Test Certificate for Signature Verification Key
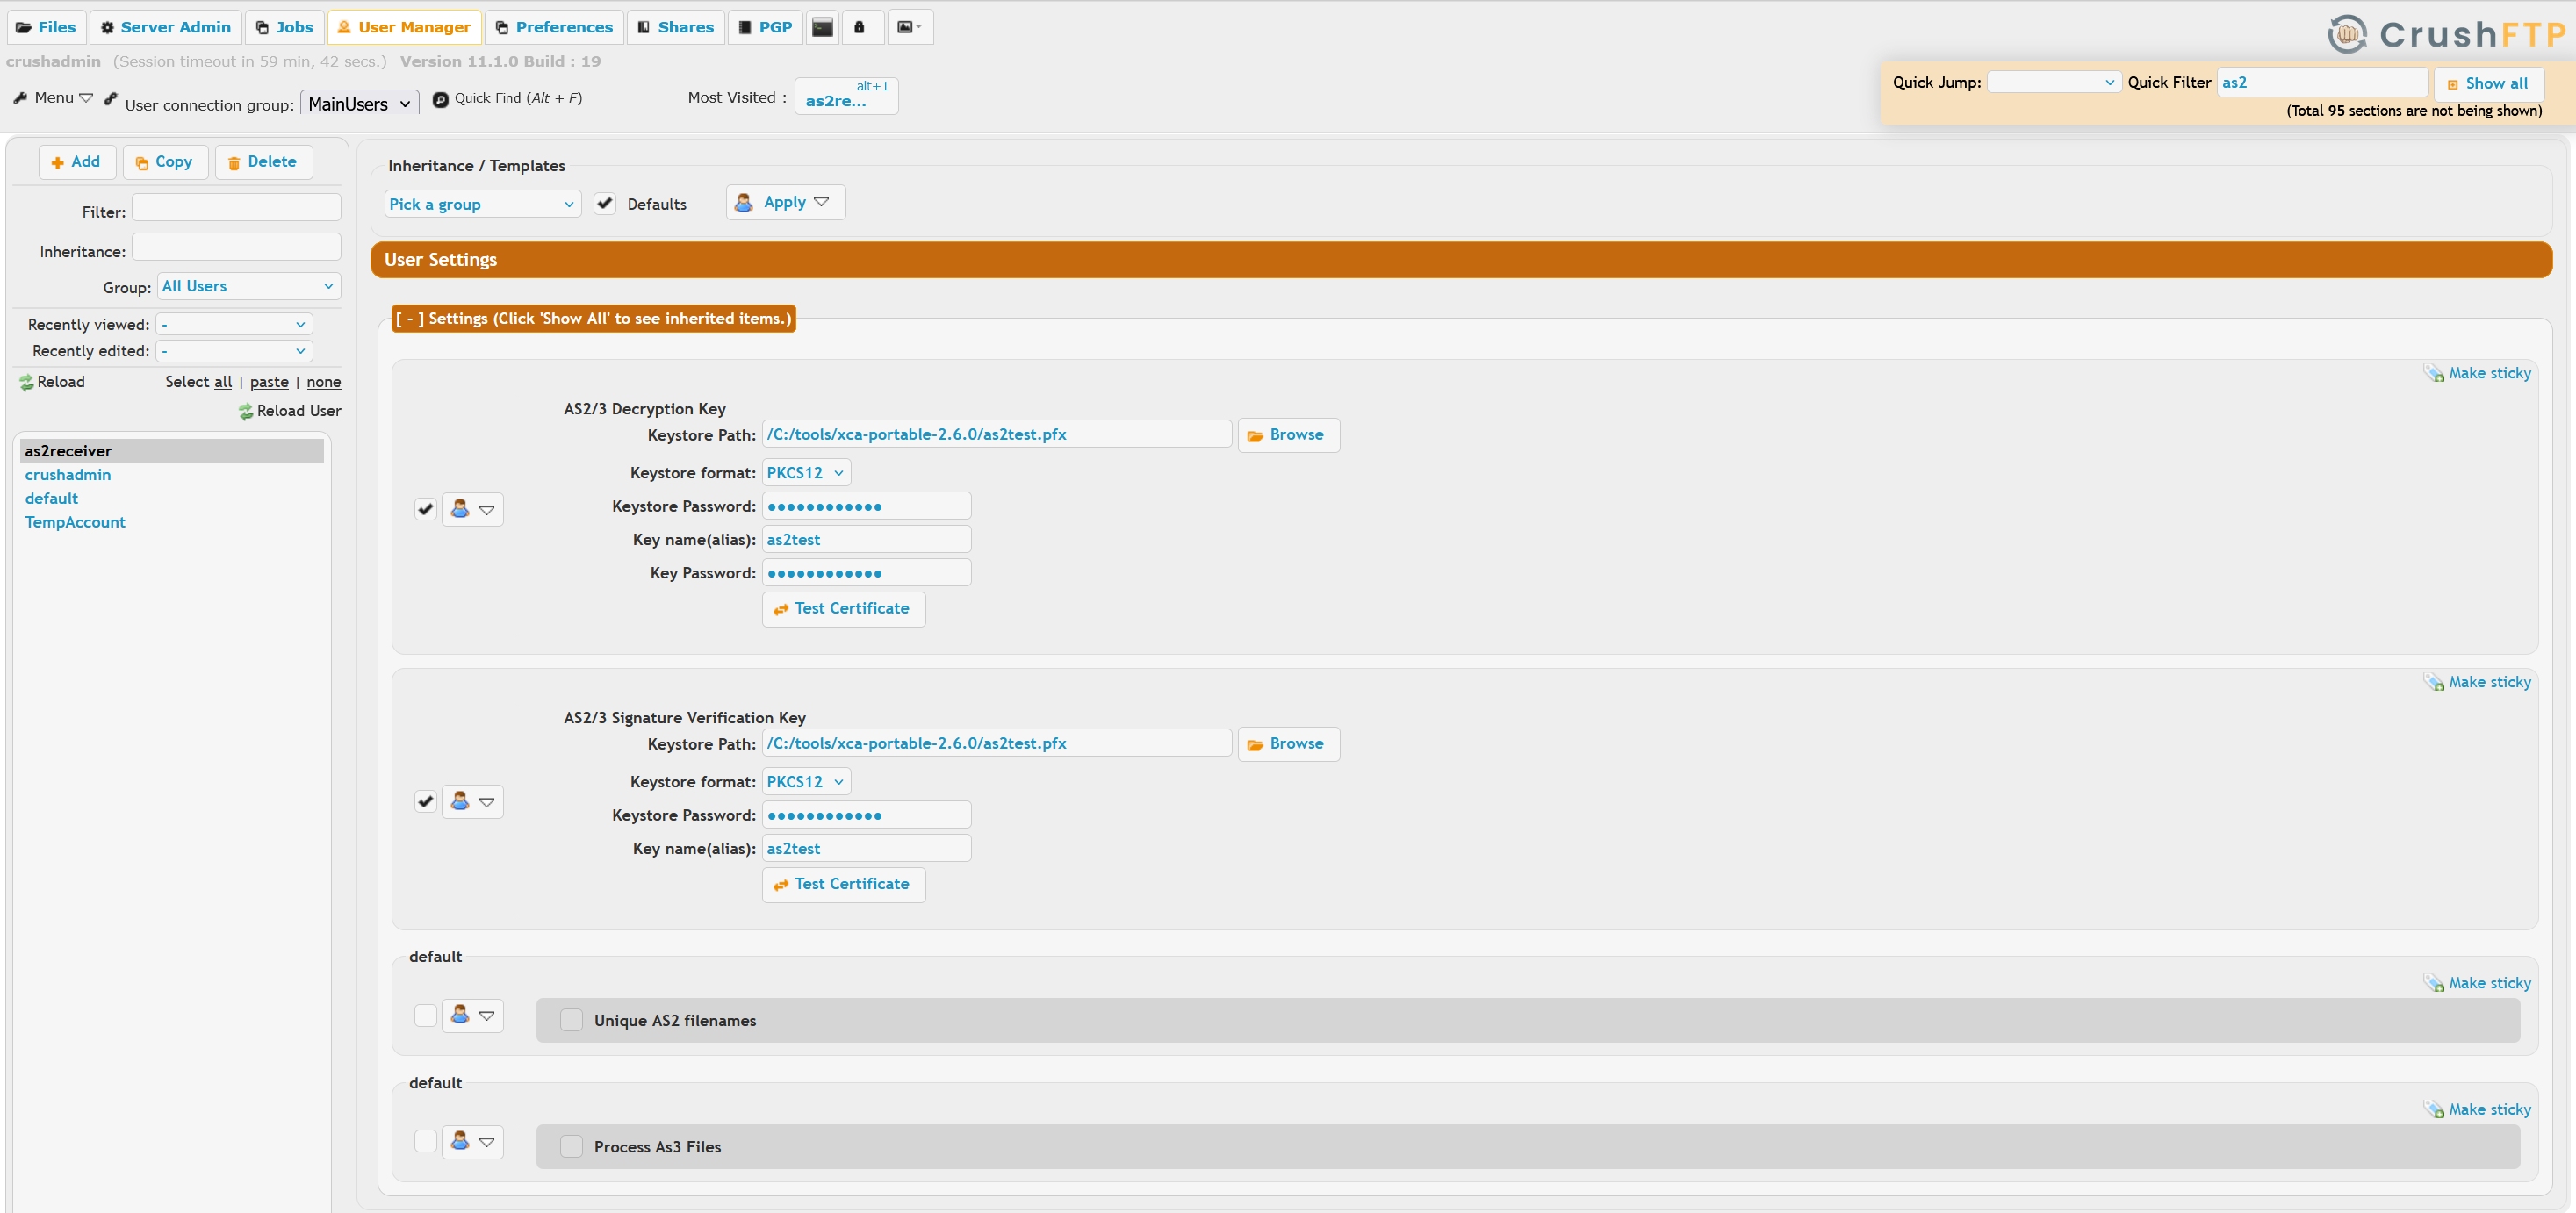This screenshot has height=1213, width=2576. coord(843,884)
